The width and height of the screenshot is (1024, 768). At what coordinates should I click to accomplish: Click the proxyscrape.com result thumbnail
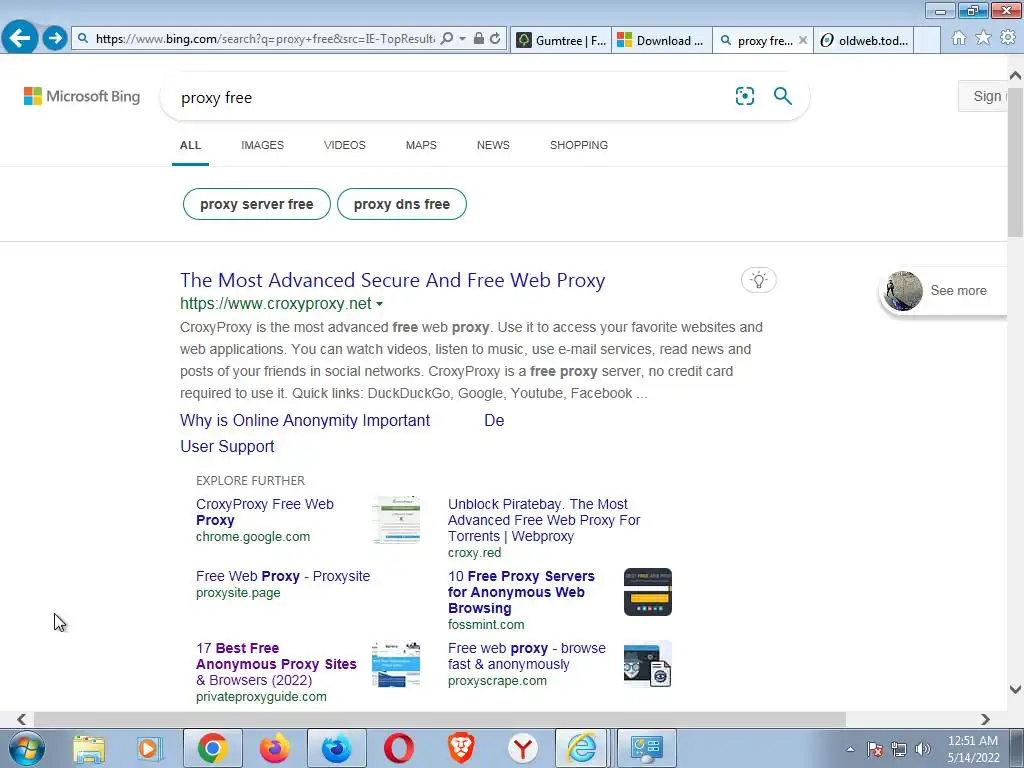647,664
